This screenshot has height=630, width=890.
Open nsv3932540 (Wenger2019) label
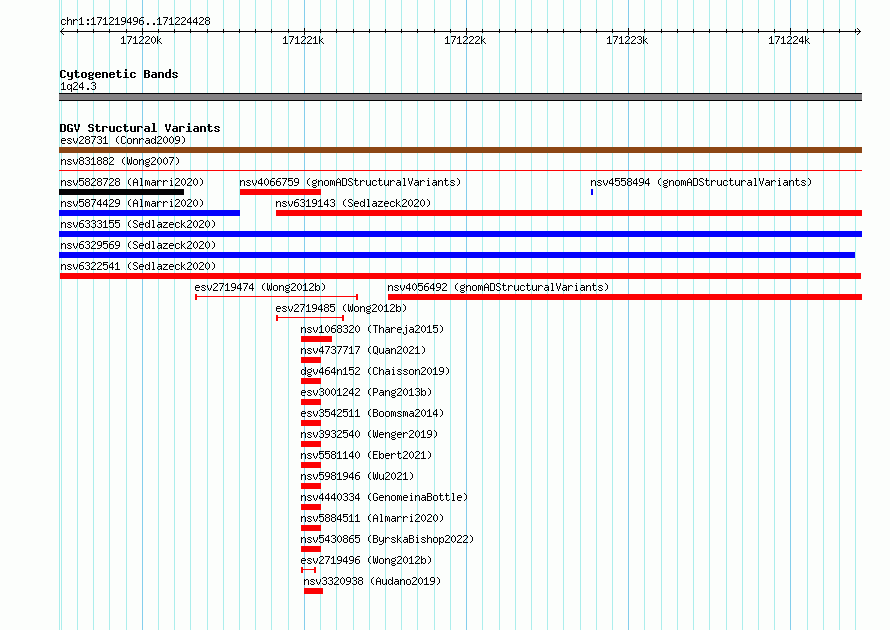click(x=369, y=434)
